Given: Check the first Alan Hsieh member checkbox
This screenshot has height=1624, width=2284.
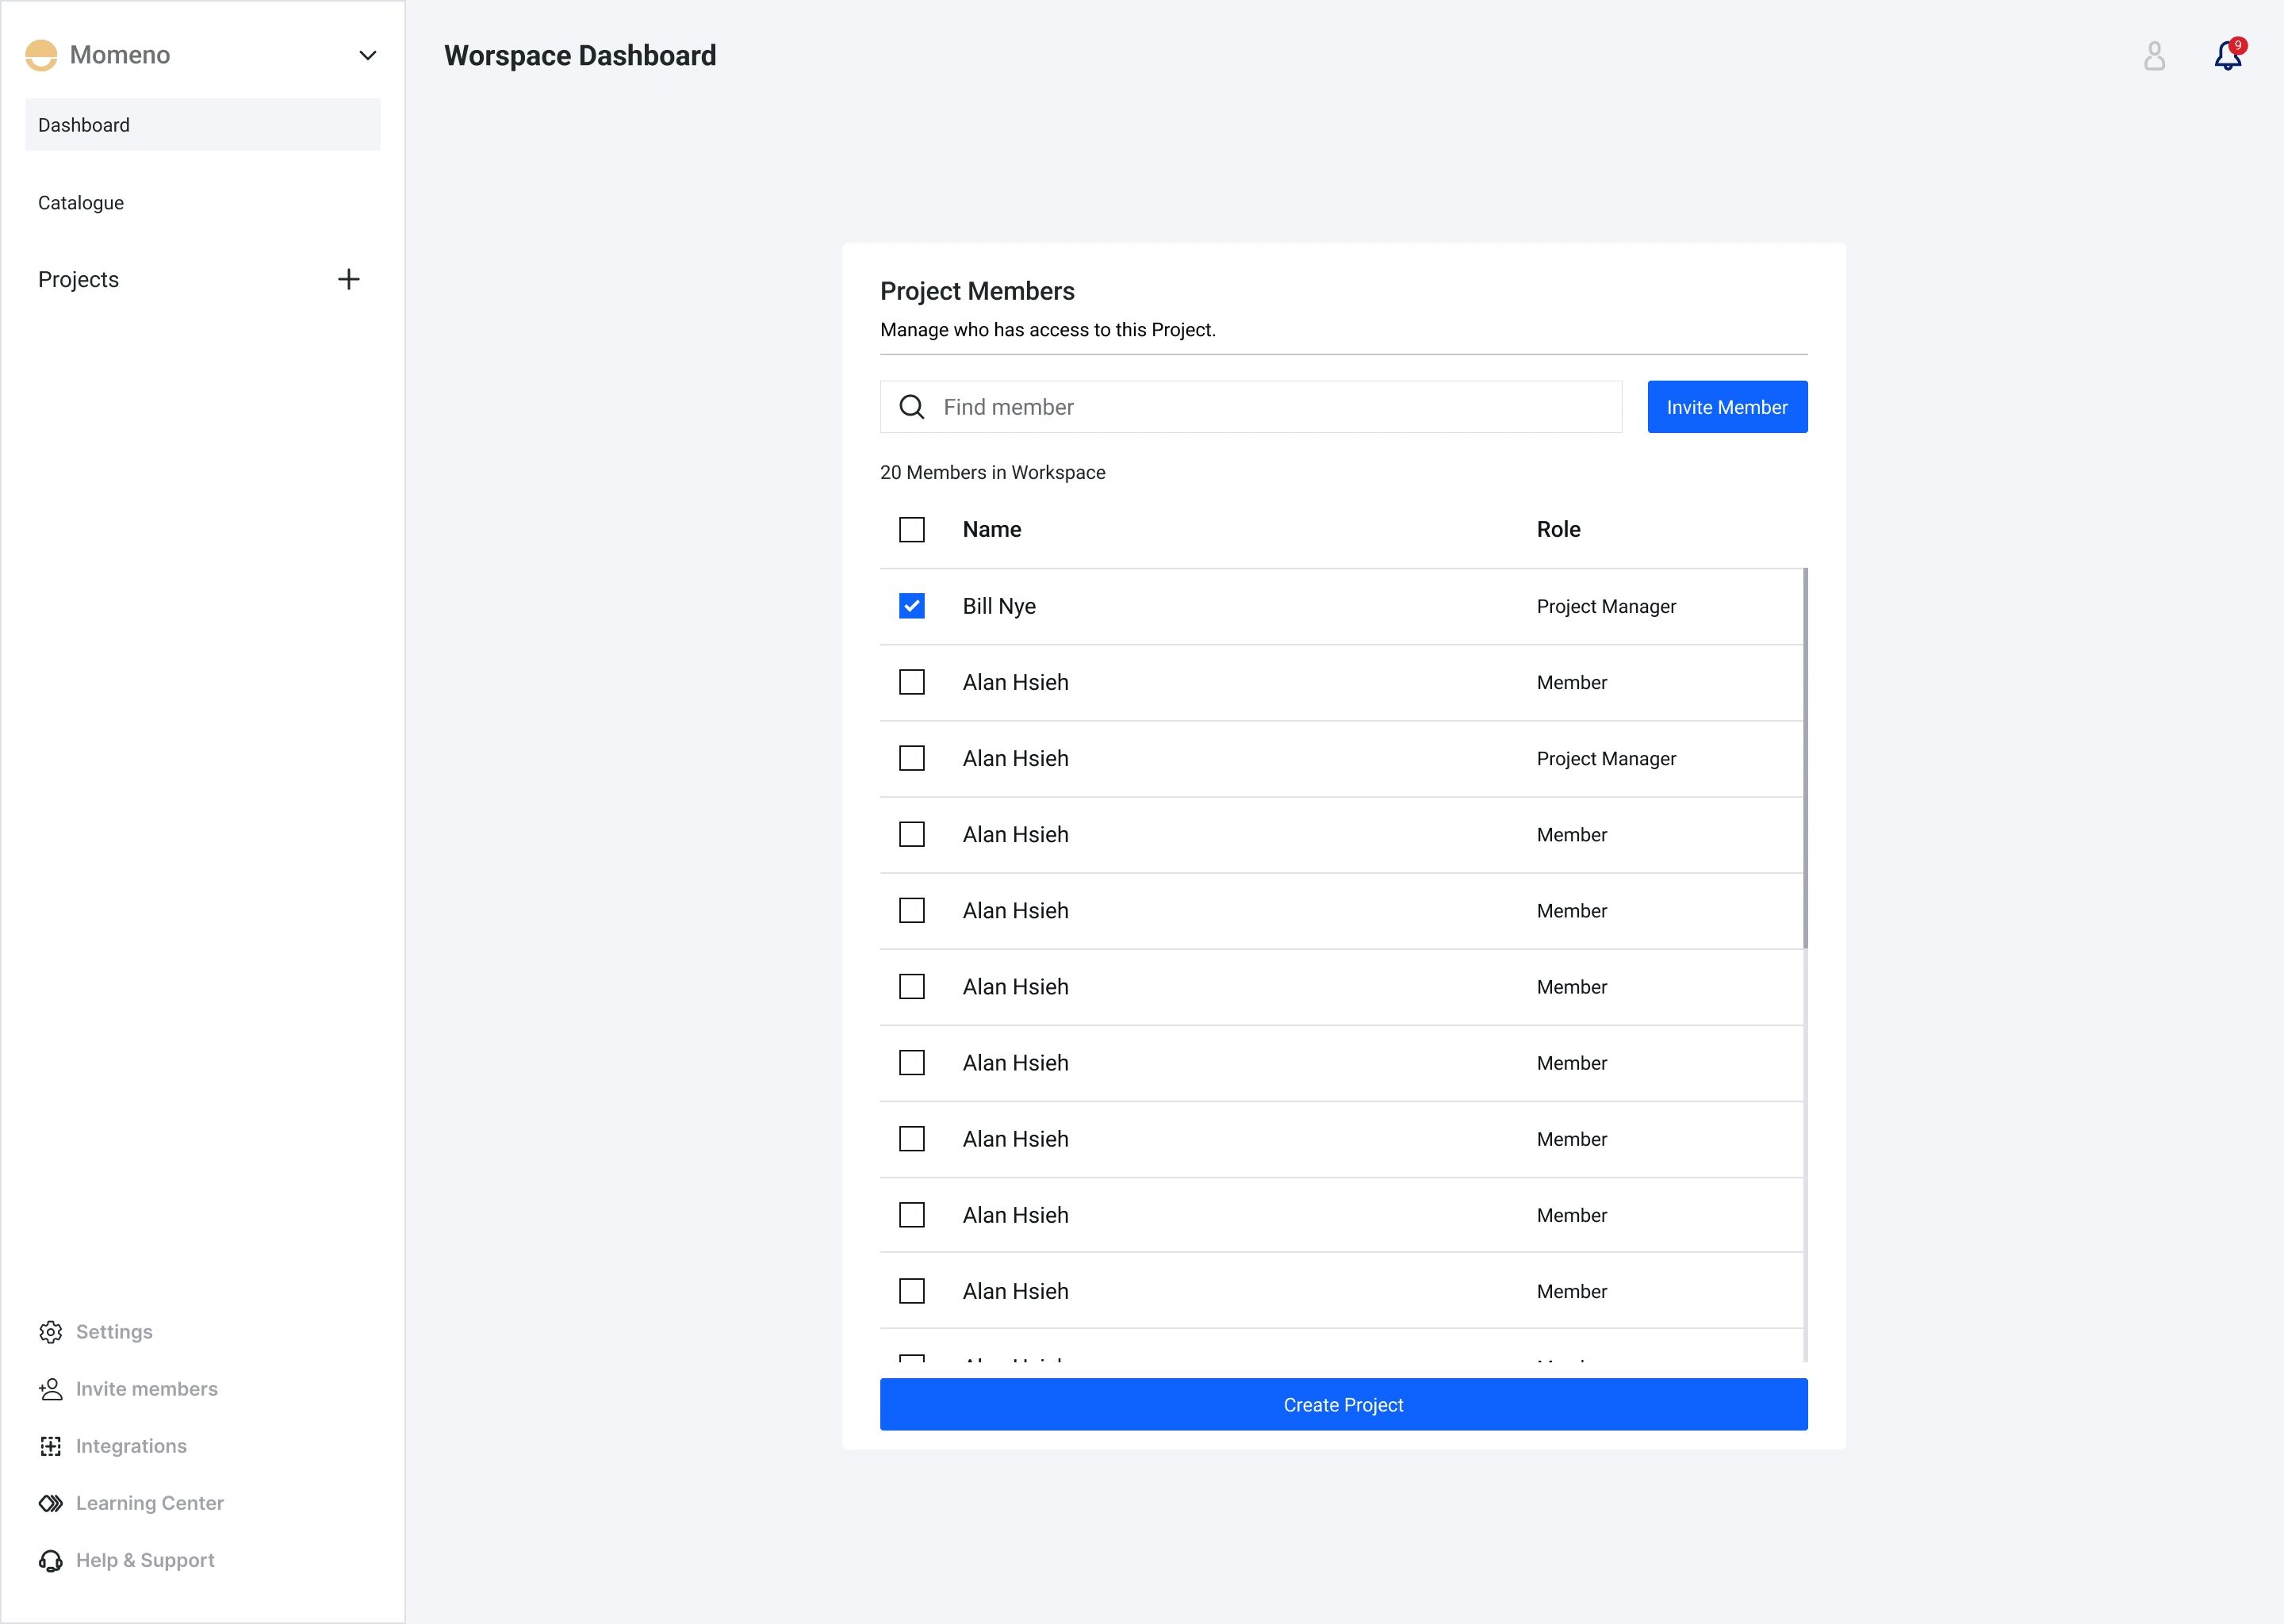Looking at the screenshot, I should tap(911, 682).
